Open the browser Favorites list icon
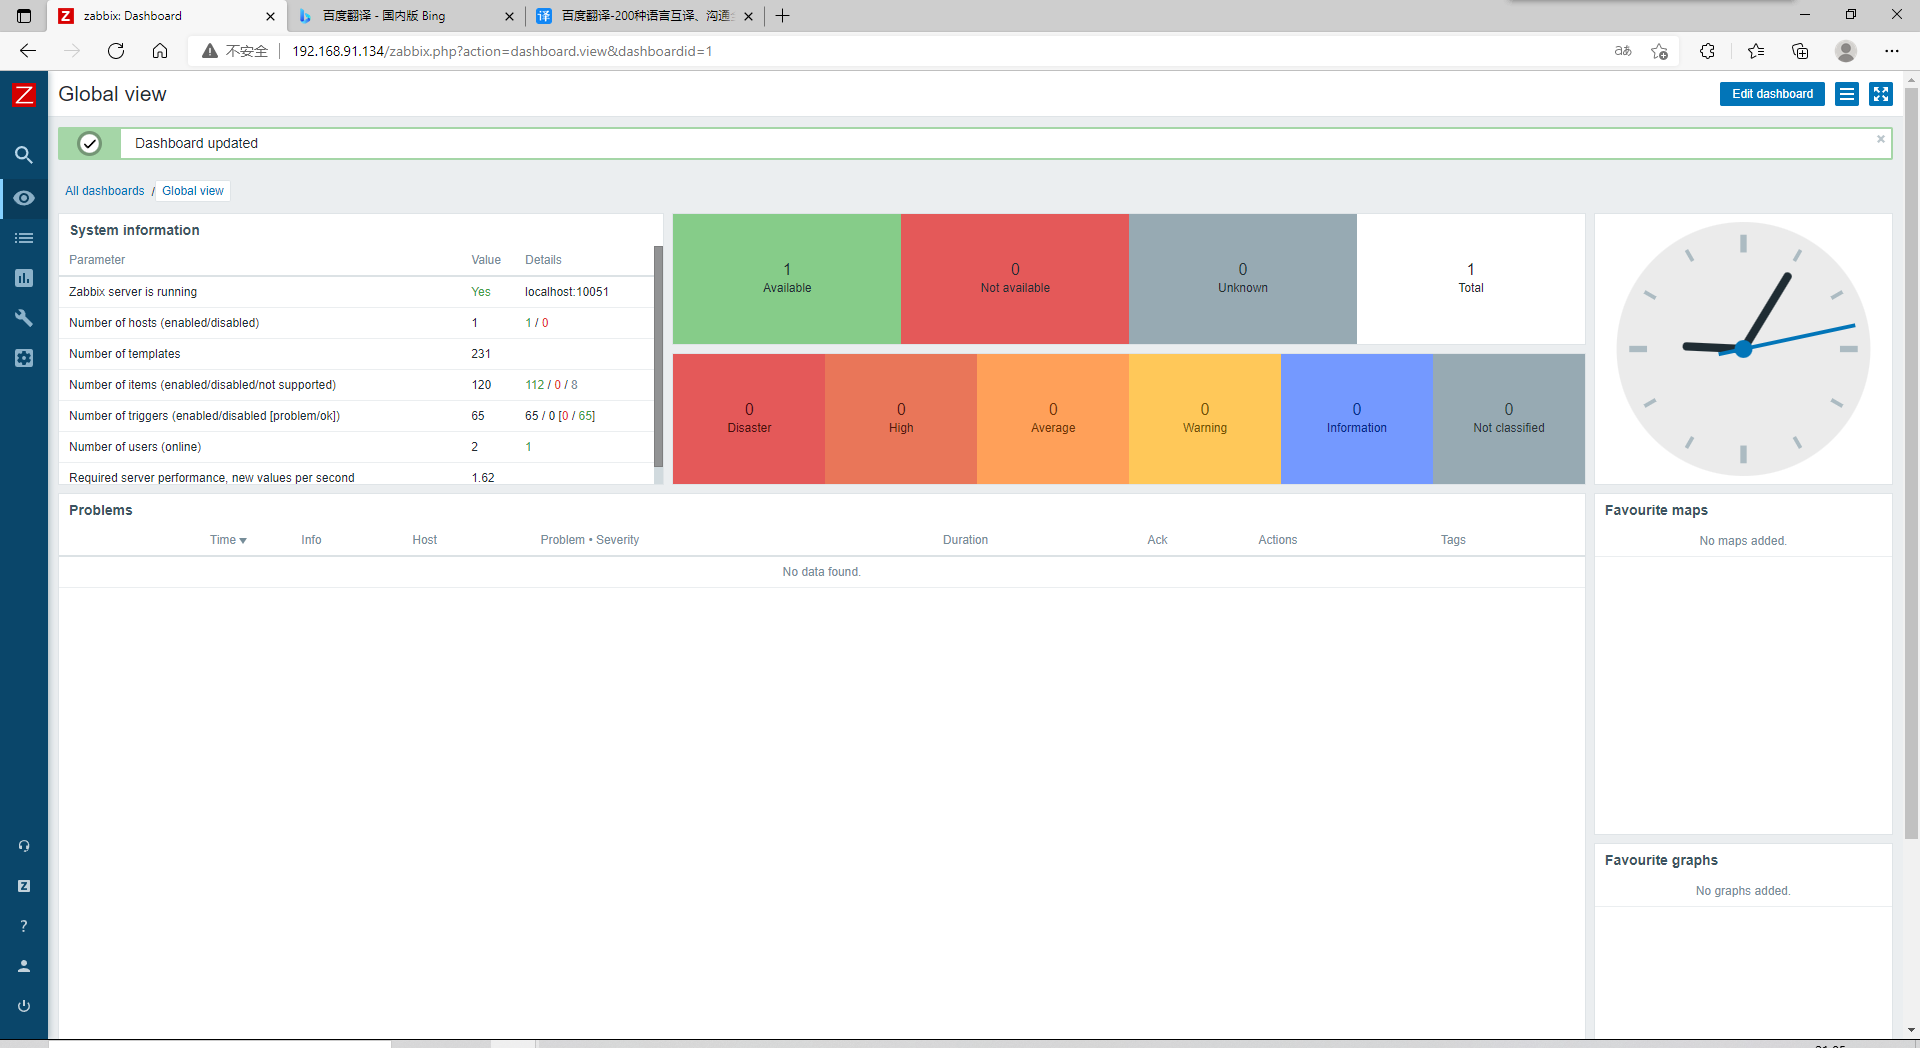Viewport: 1920px width, 1048px height. tap(1756, 51)
